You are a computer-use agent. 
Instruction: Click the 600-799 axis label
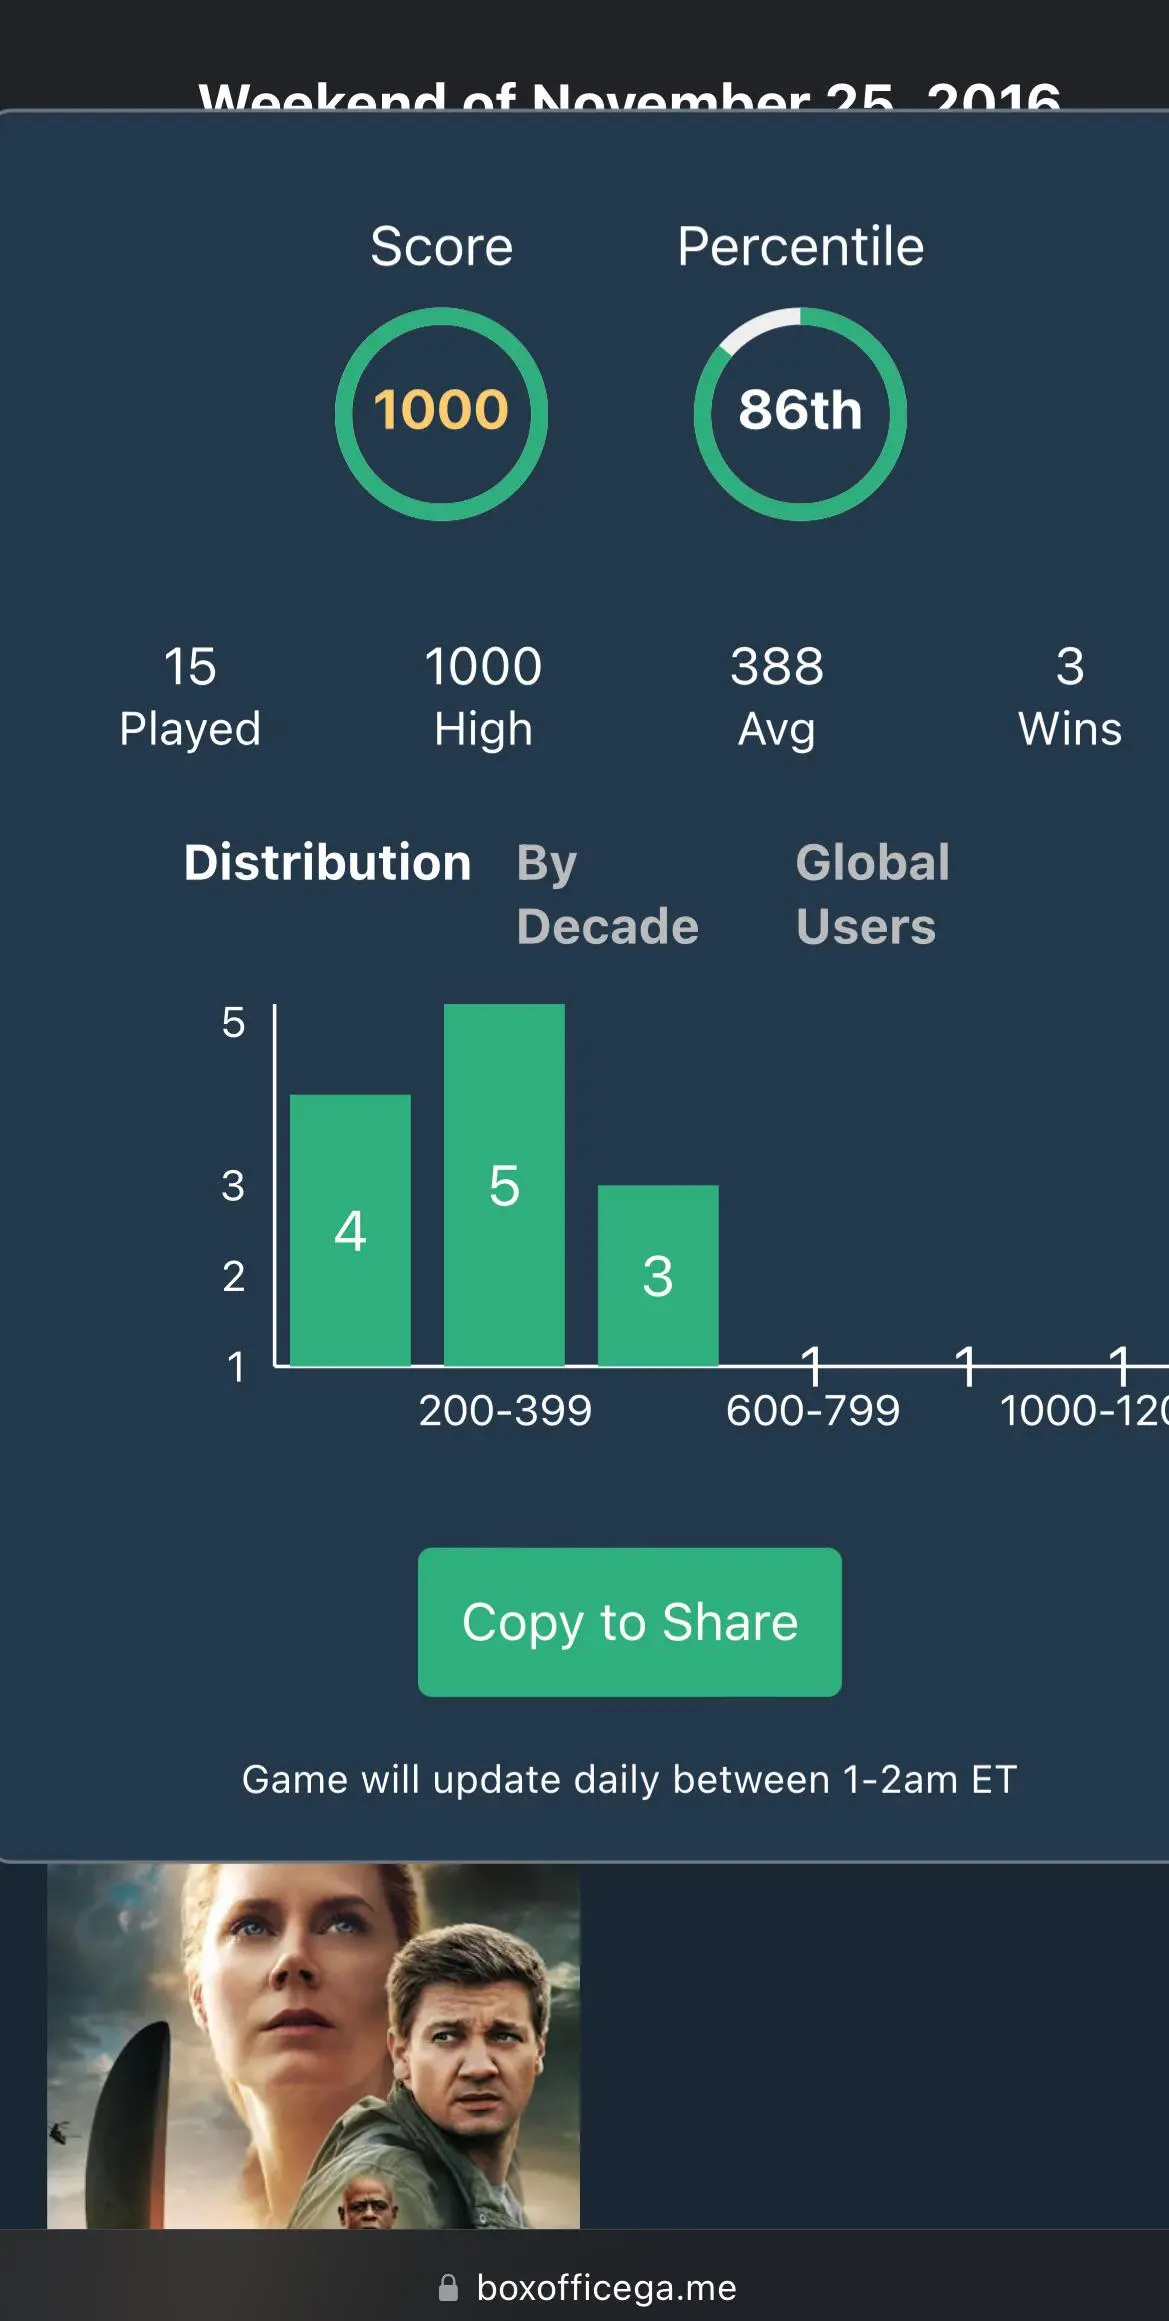[x=813, y=1411]
